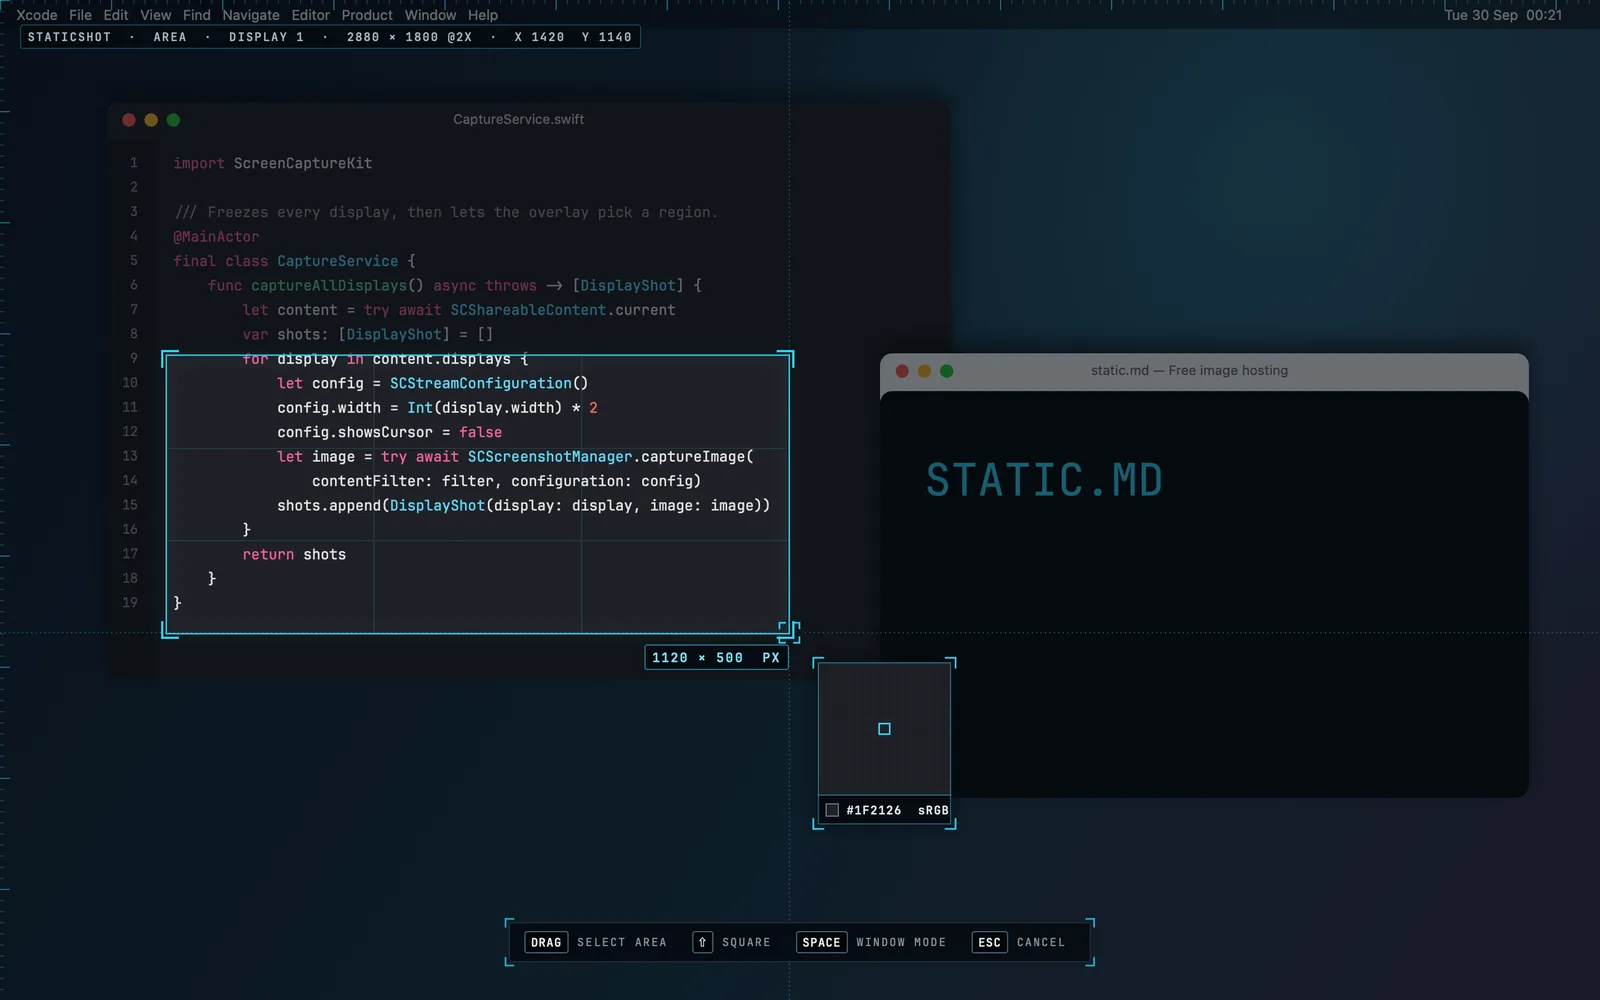
Task: Open the Find menu
Action: point(197,15)
